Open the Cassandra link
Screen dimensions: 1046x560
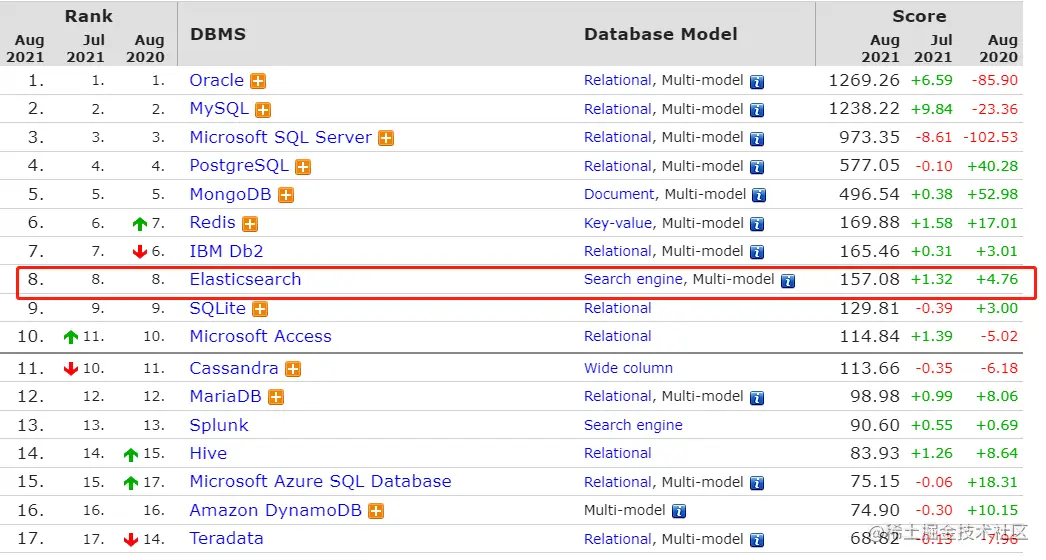[x=233, y=368]
